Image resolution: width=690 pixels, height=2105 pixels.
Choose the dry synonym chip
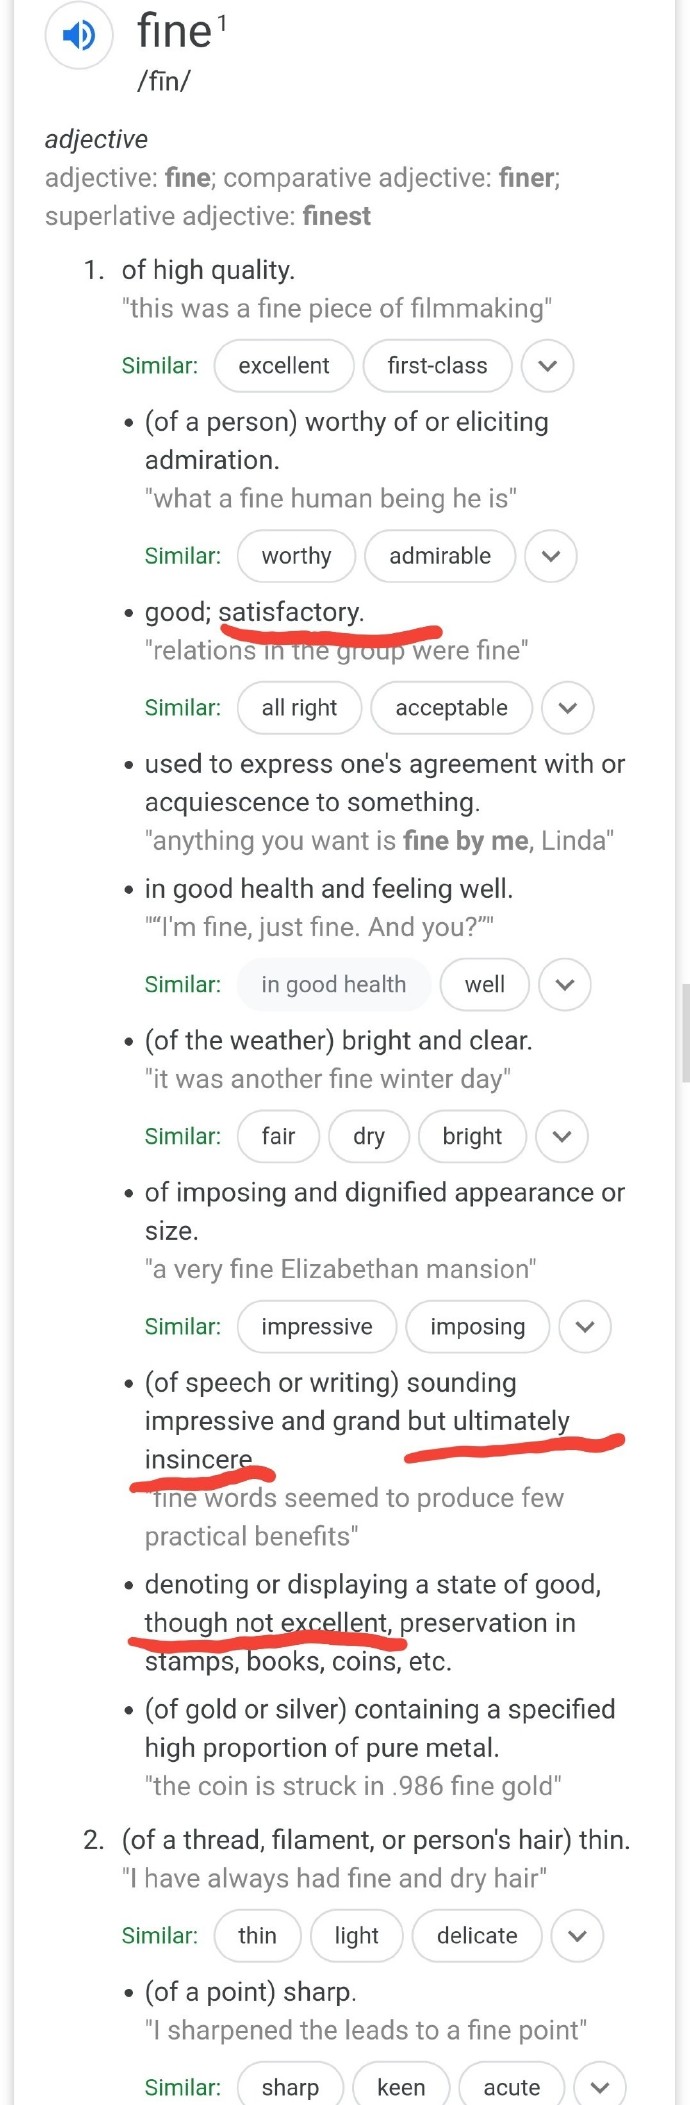pyautogui.click(x=369, y=1137)
